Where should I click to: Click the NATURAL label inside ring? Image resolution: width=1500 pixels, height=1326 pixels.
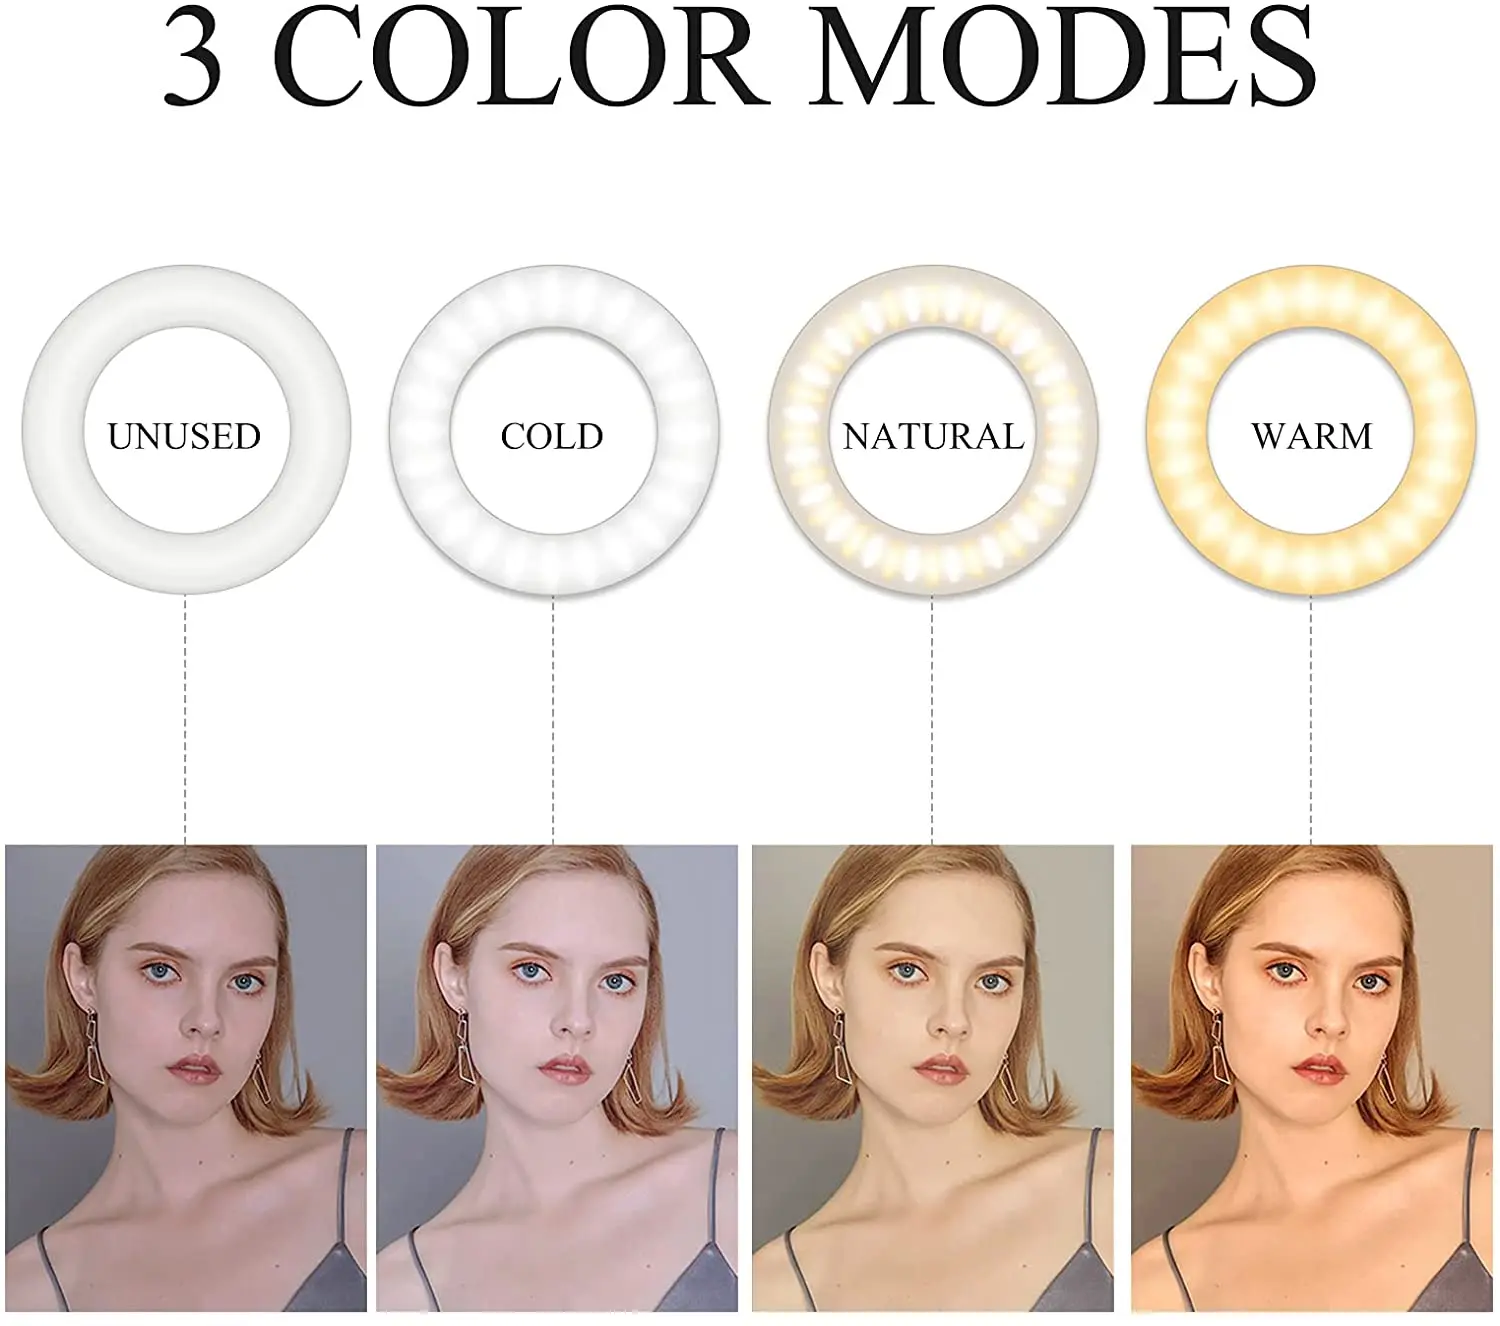(x=933, y=437)
